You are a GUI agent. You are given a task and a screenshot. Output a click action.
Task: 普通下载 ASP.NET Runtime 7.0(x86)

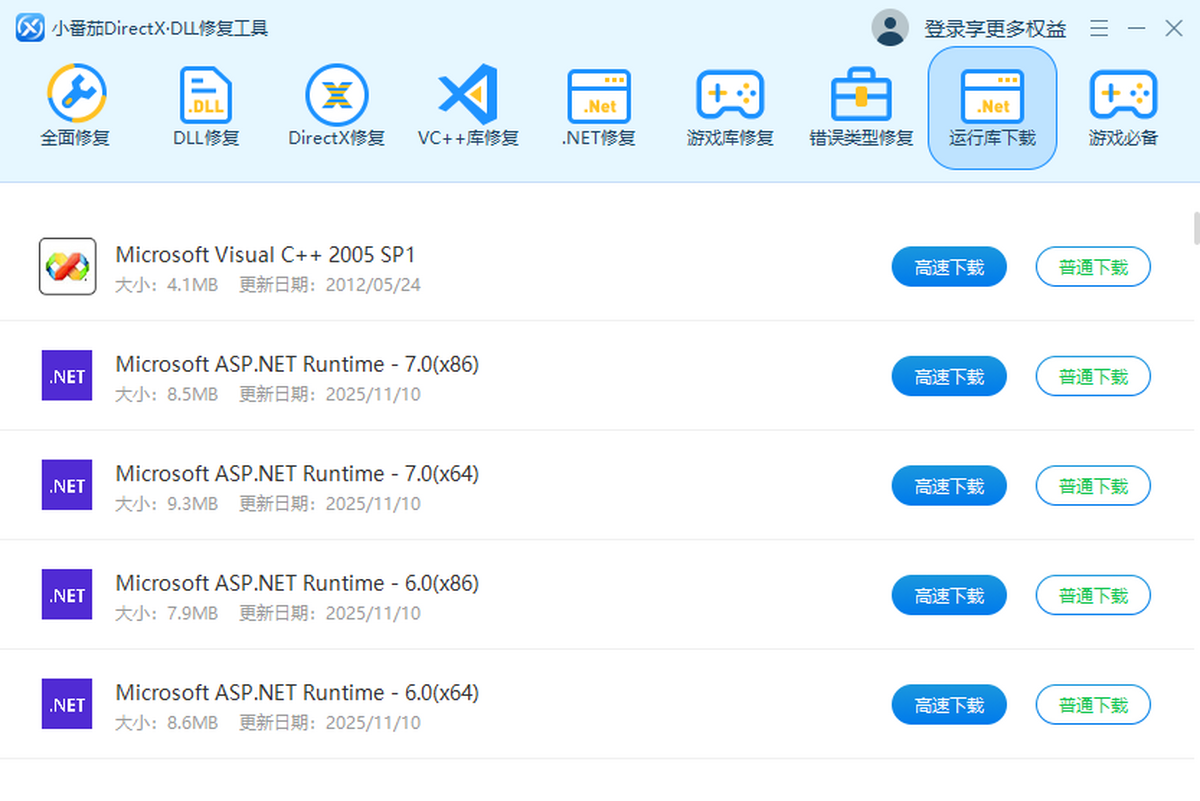1093,376
